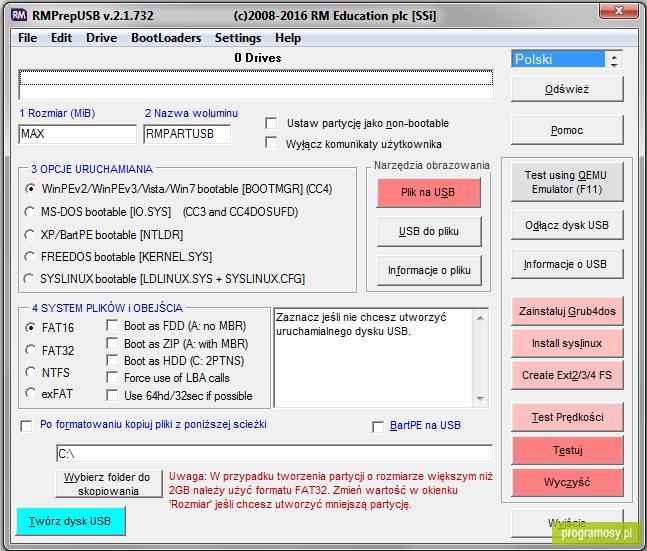Viewport: 647px width, 551px height.
Task: Click the C:\ copy path input field
Action: [274, 454]
